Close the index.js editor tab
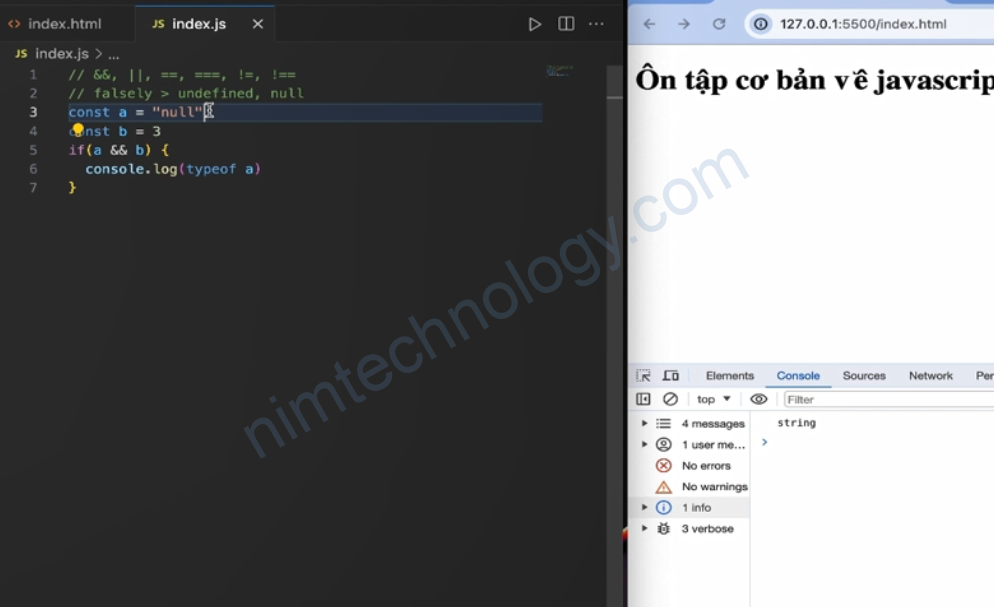The image size is (994, 607). [x=257, y=24]
